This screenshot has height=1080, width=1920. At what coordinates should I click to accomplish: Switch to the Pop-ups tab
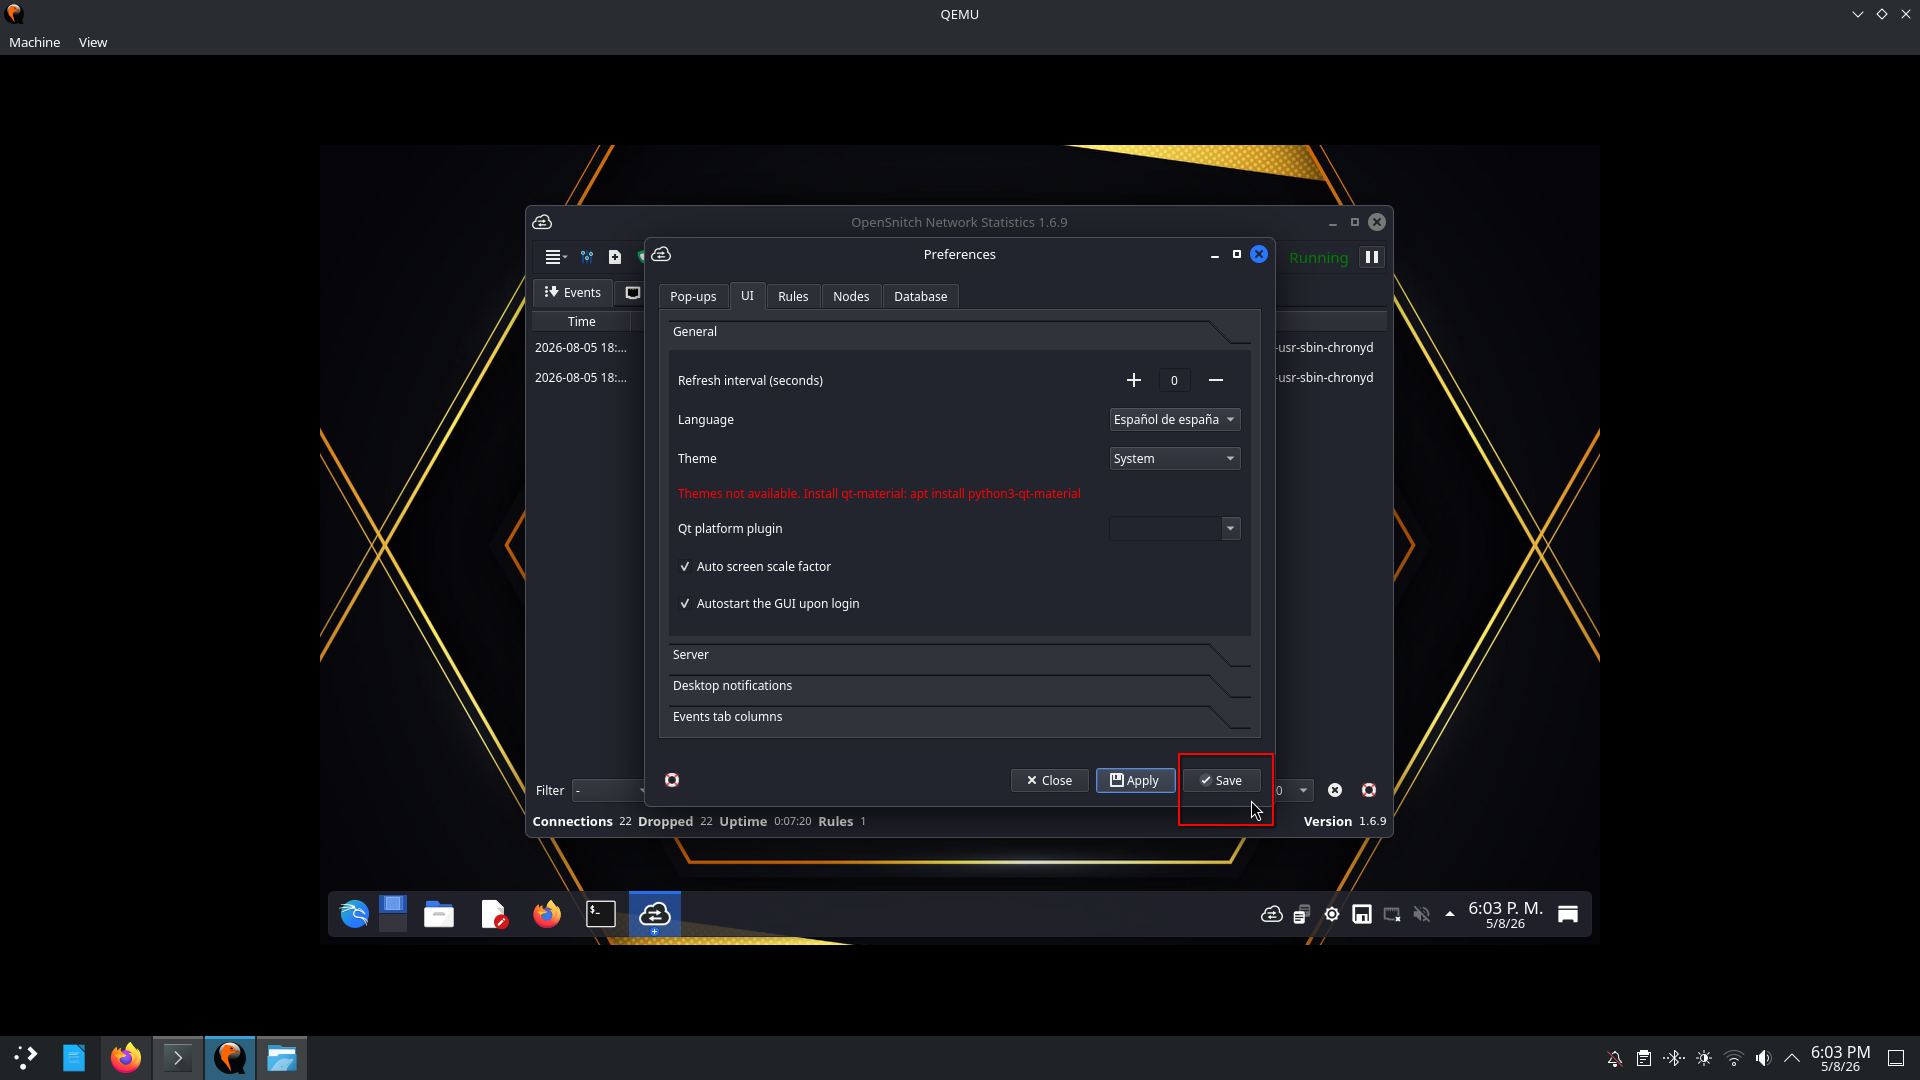[x=693, y=296]
